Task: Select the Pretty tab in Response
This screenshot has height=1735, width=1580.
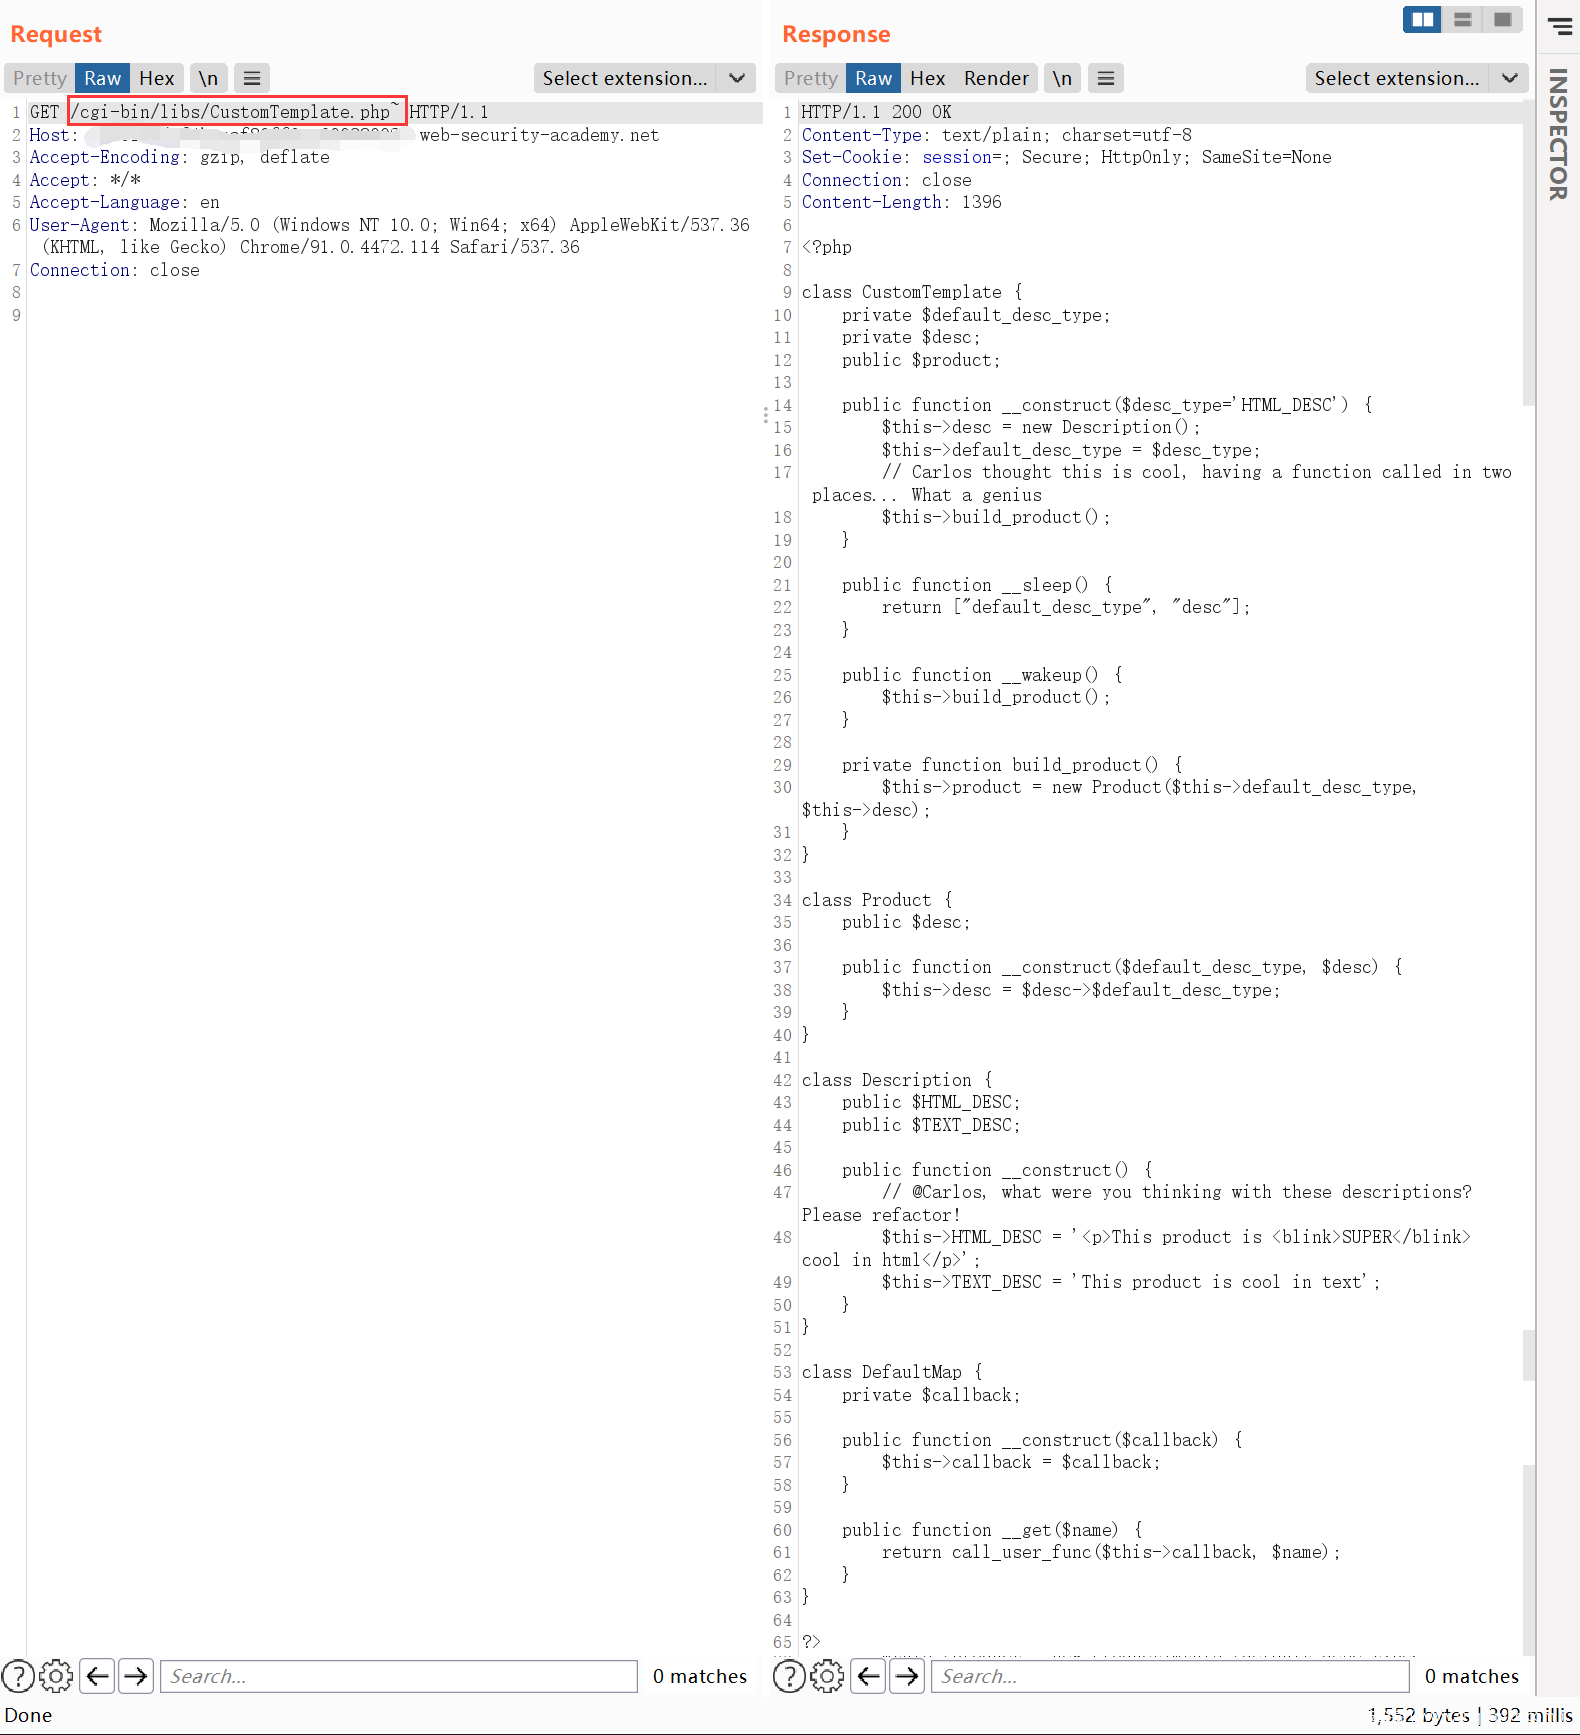Action: [x=810, y=78]
